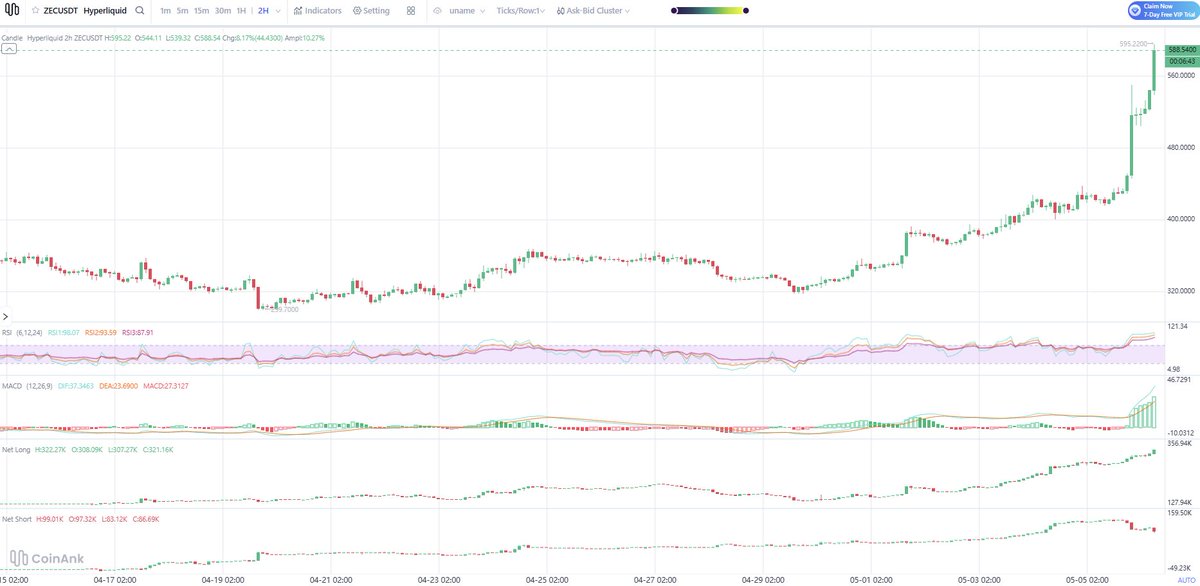Favorite ZECUSDT with the star icon
Image resolution: width=1200 pixels, height=586 pixels.
pyautogui.click(x=35, y=11)
